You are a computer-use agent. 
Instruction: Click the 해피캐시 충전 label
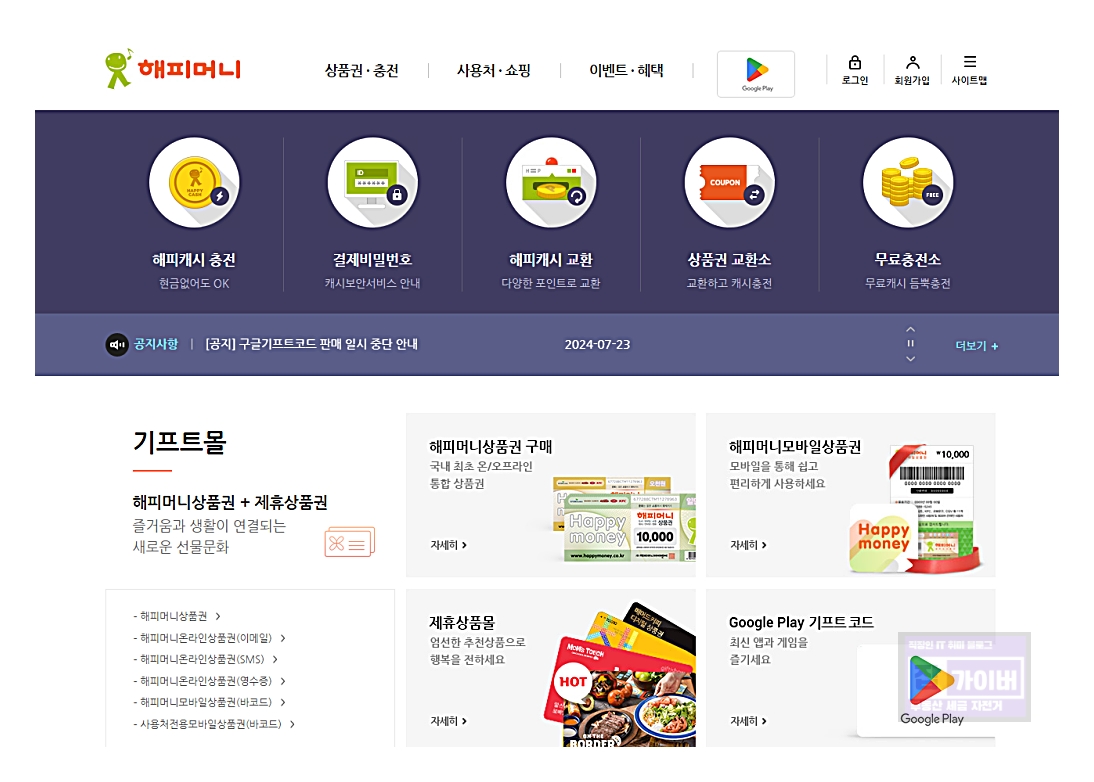(x=194, y=260)
